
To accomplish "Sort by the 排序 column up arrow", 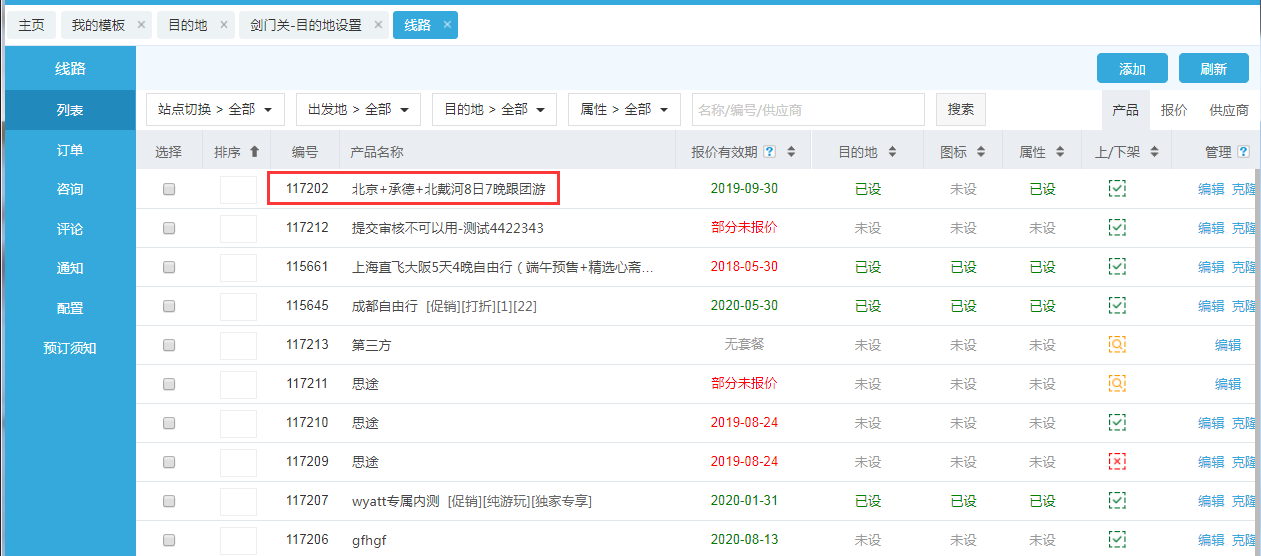I will coord(254,152).
